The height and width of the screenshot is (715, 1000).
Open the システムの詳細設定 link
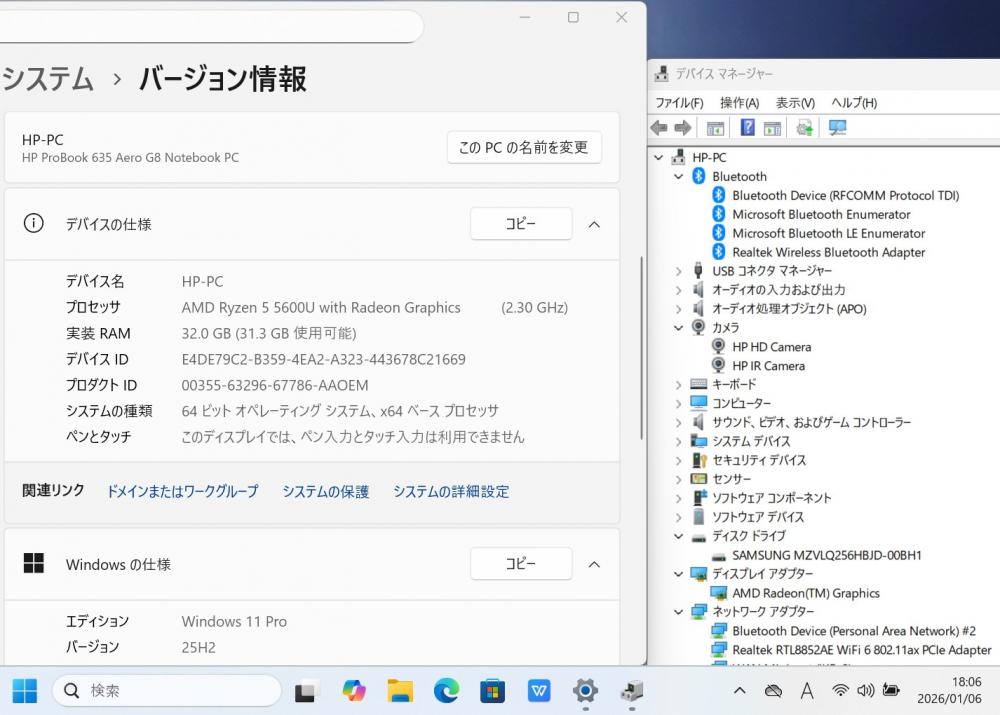(x=451, y=492)
